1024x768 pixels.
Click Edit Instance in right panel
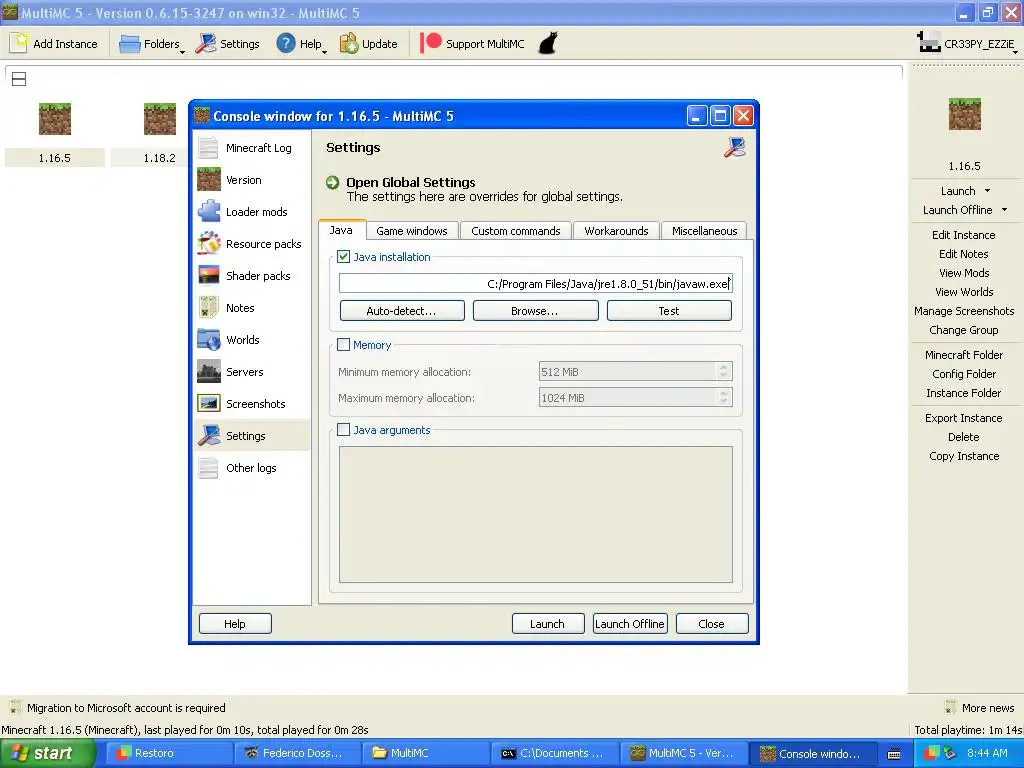coord(963,234)
